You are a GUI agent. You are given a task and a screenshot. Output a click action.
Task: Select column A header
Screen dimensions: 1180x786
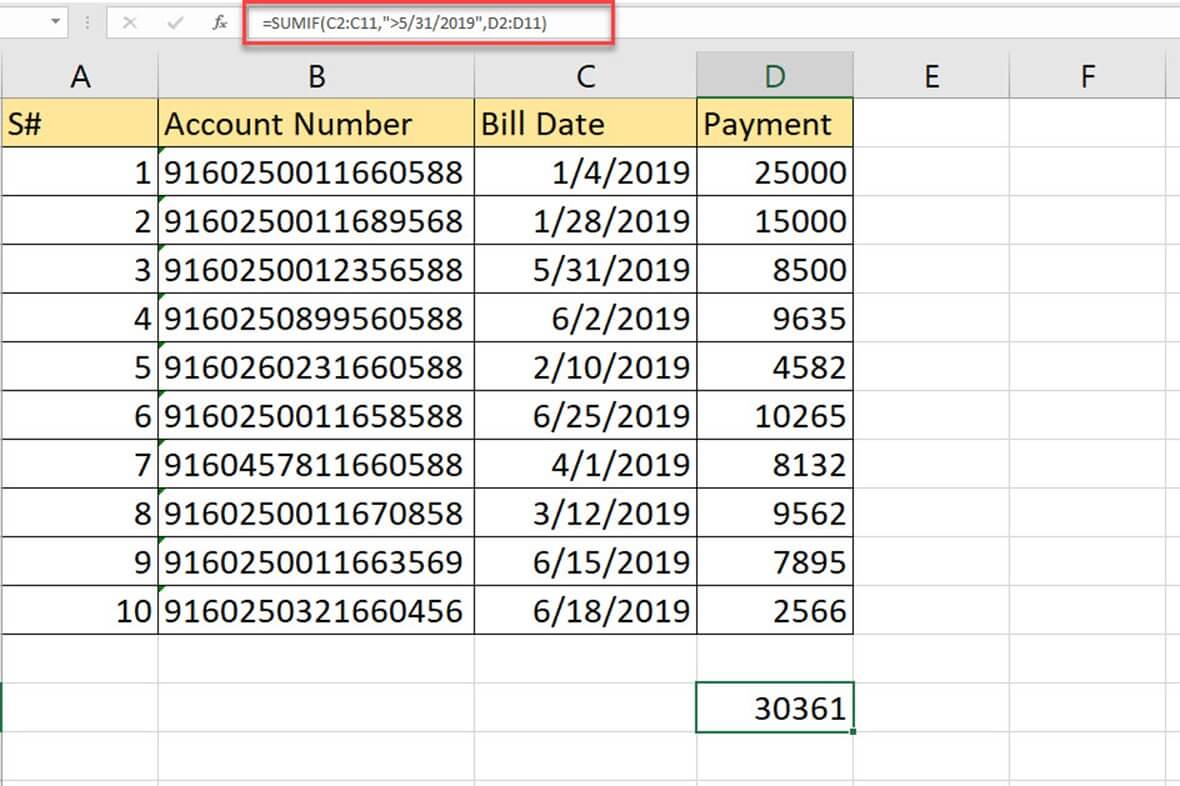(x=80, y=76)
